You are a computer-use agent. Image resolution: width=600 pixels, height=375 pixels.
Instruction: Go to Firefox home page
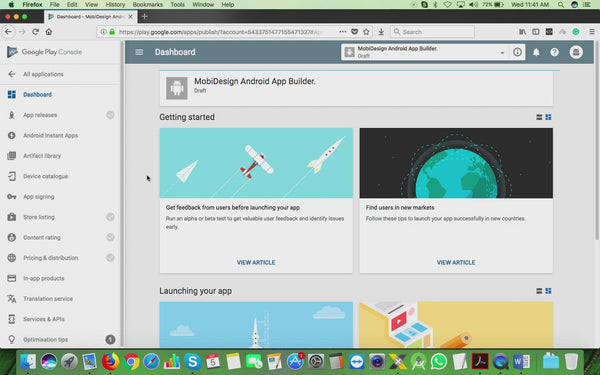click(49, 32)
